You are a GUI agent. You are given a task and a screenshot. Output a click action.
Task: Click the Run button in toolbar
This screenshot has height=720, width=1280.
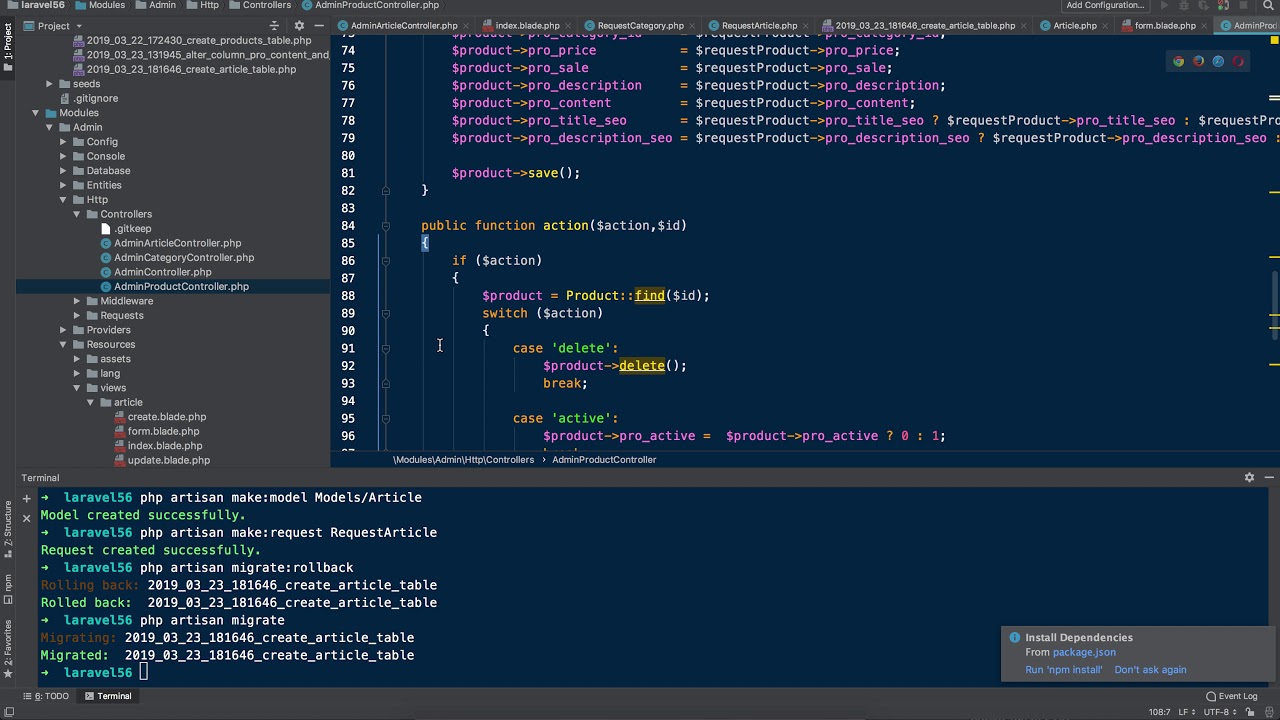point(1164,5)
